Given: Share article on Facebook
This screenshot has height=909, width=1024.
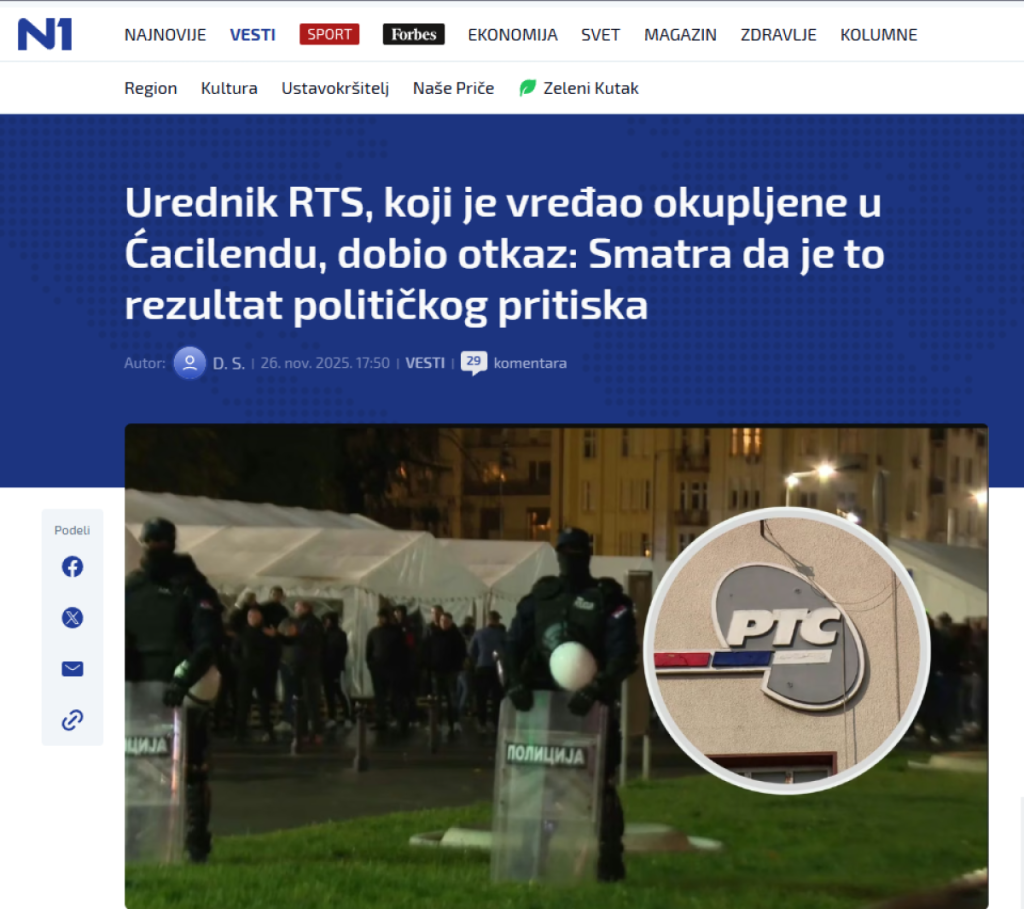Looking at the screenshot, I should (72, 567).
